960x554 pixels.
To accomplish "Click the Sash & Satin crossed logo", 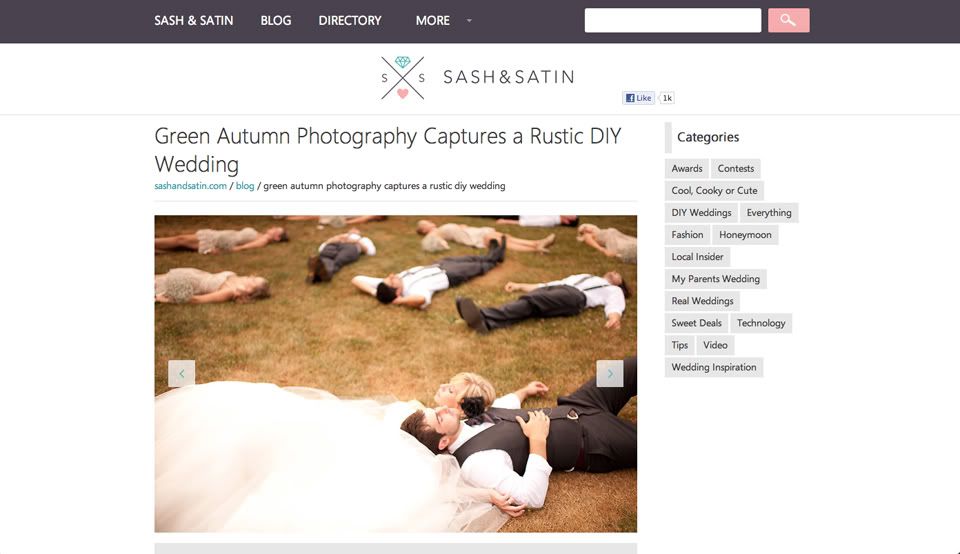I will click(403, 78).
